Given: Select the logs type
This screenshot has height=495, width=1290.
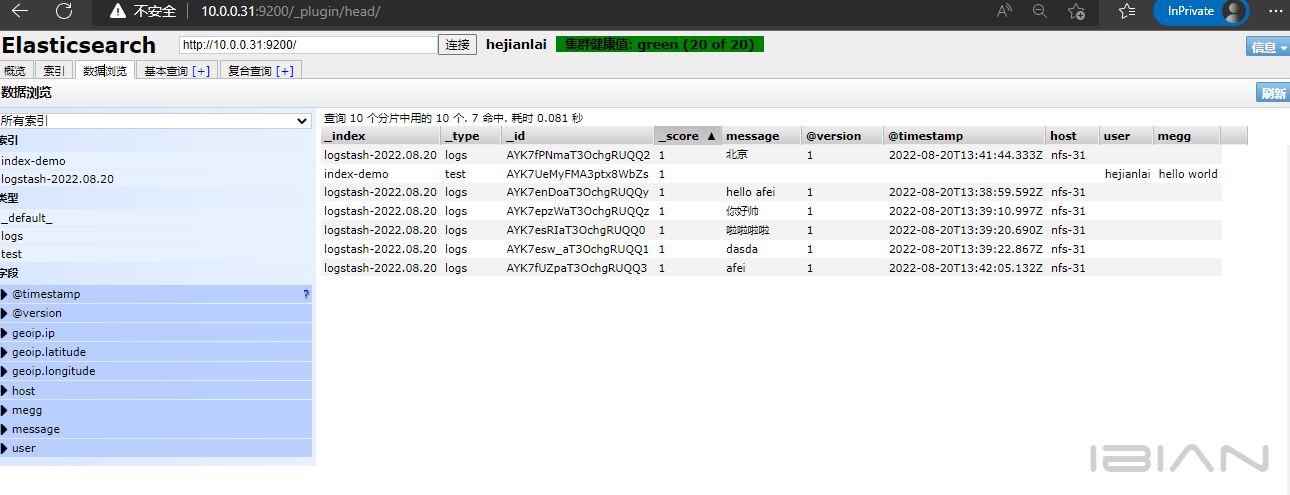Looking at the screenshot, I should coord(12,236).
